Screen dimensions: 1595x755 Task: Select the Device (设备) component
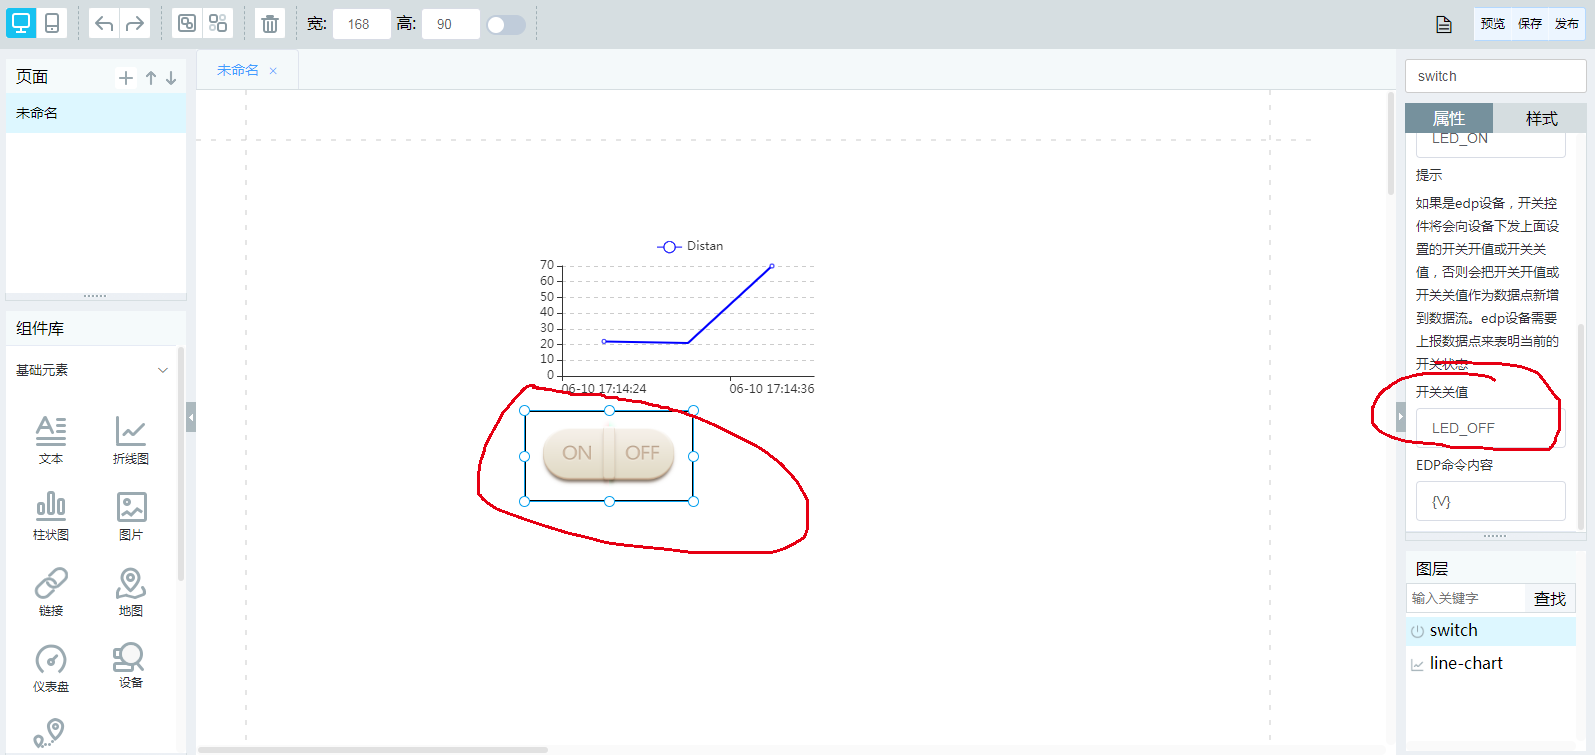pyautogui.click(x=131, y=666)
